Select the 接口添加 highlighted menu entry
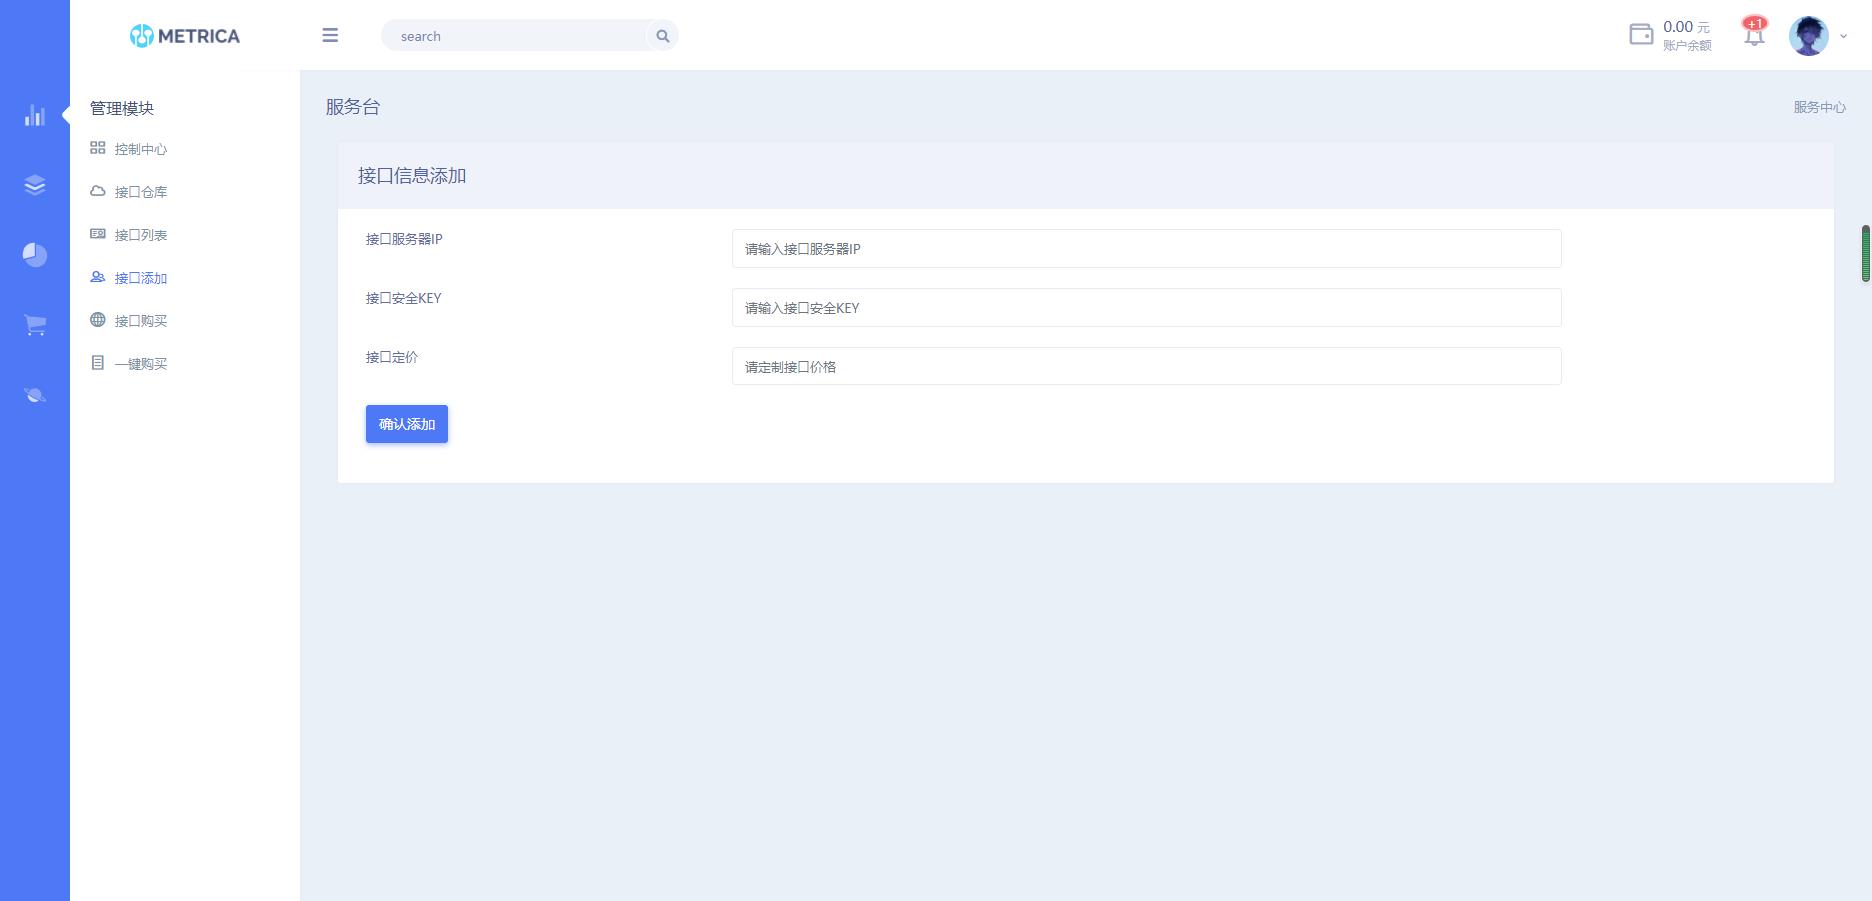 click(140, 278)
